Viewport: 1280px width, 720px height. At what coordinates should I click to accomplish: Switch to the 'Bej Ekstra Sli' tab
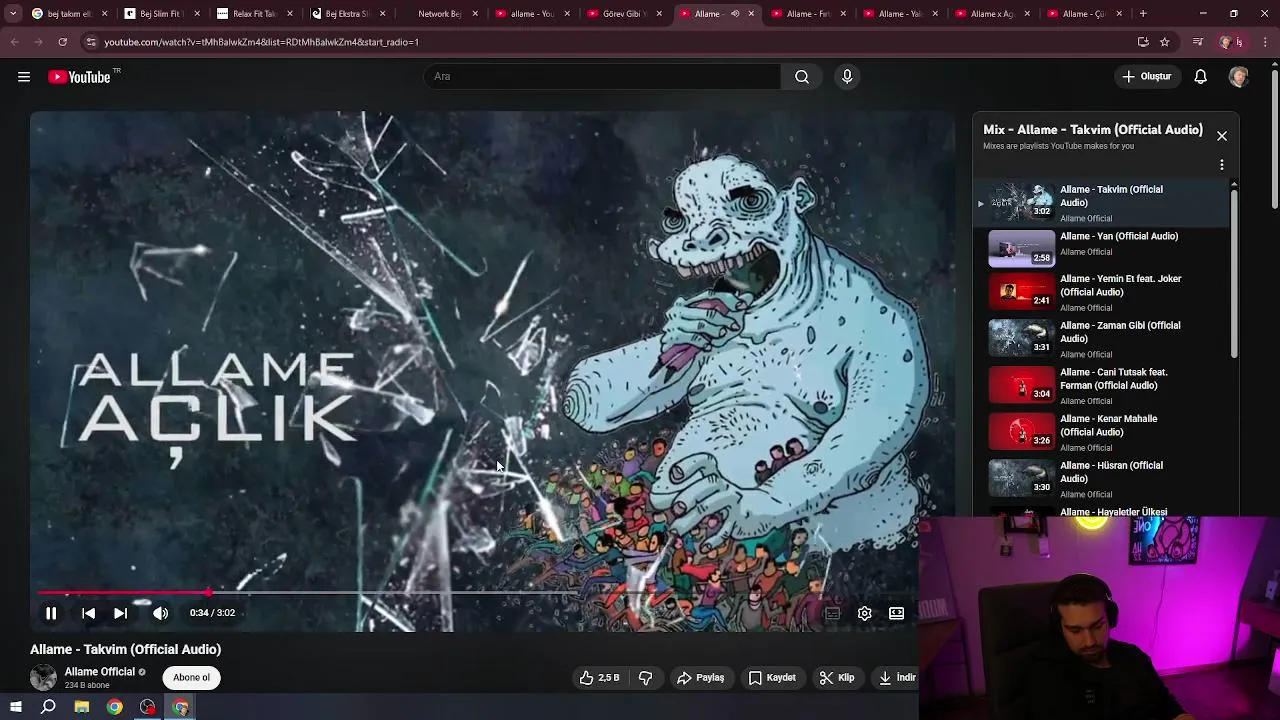pyautogui.click(x=346, y=14)
